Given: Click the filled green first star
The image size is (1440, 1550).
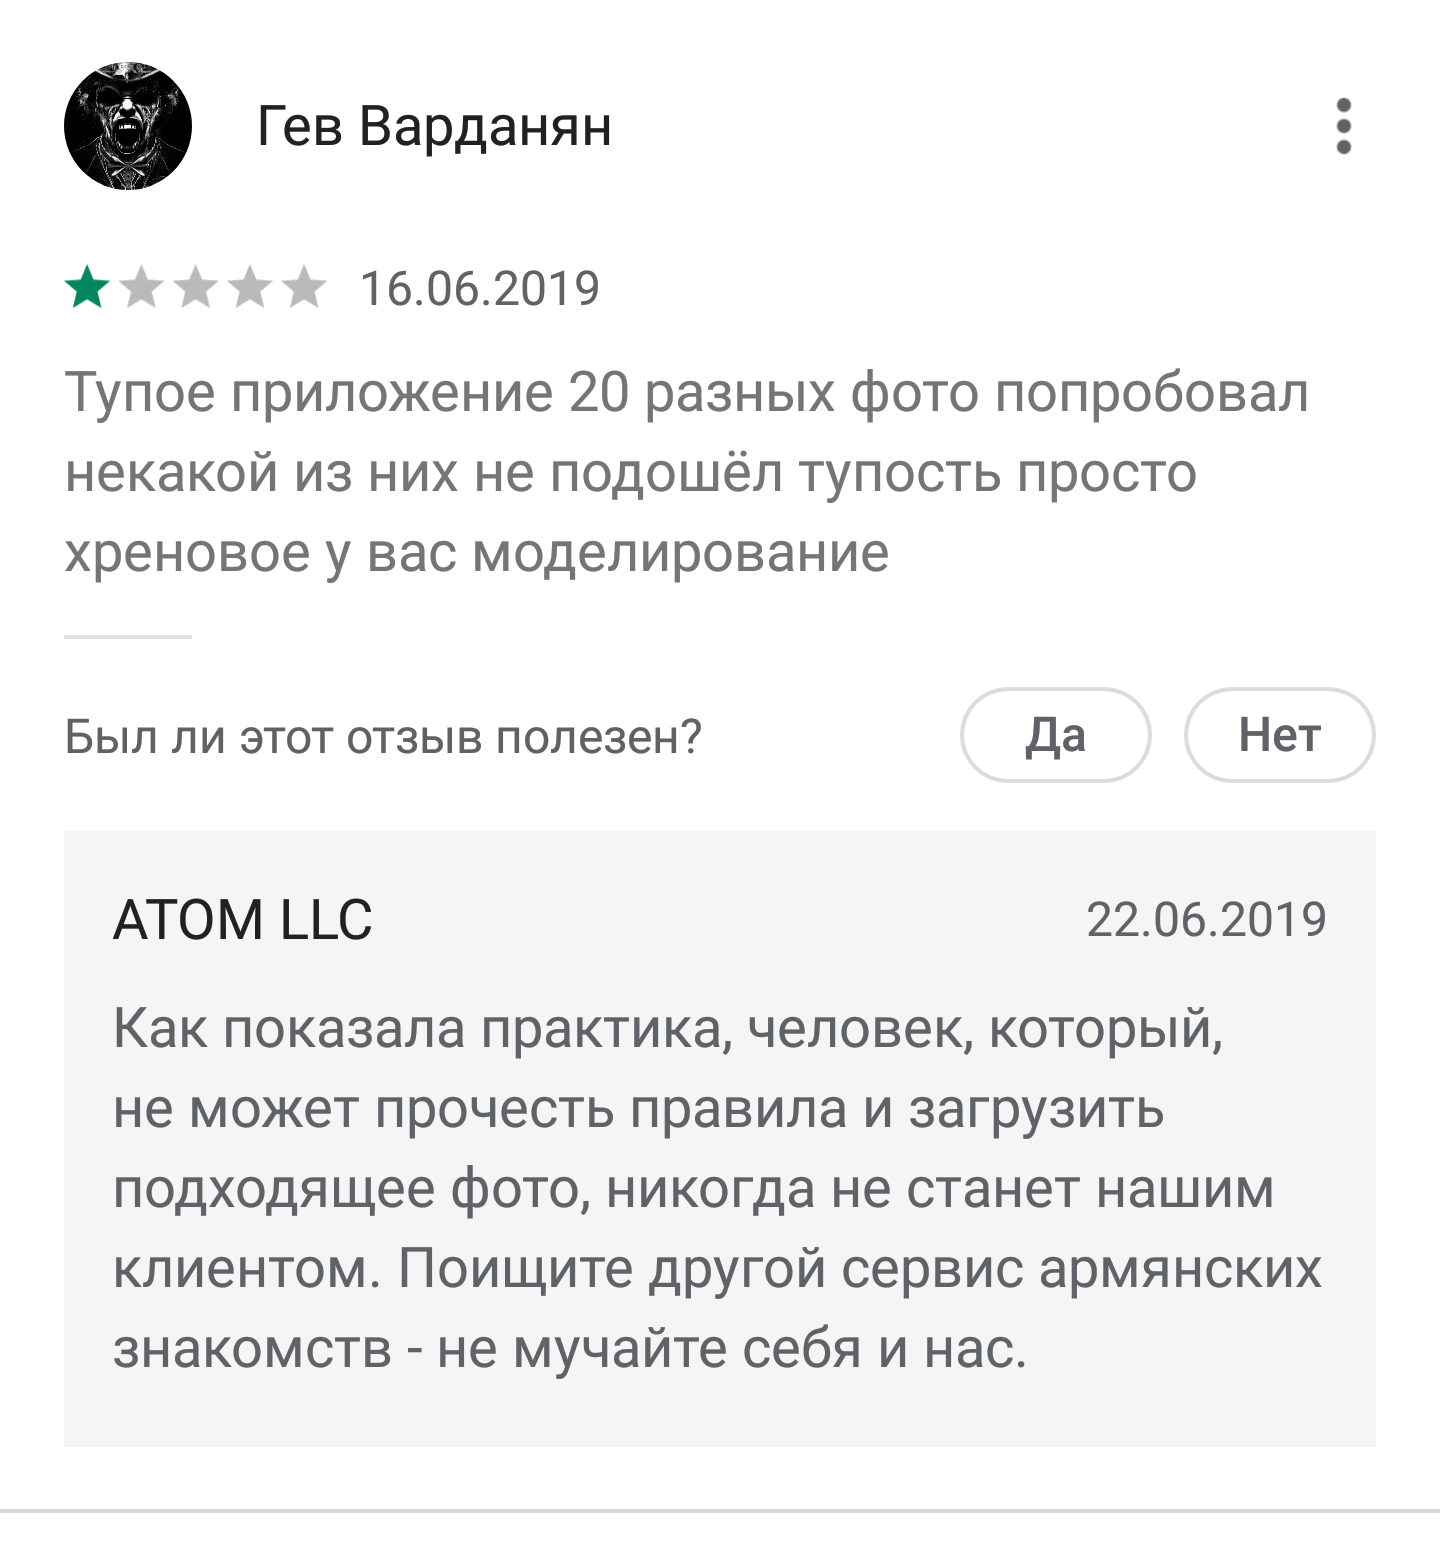Looking at the screenshot, I should point(88,288).
